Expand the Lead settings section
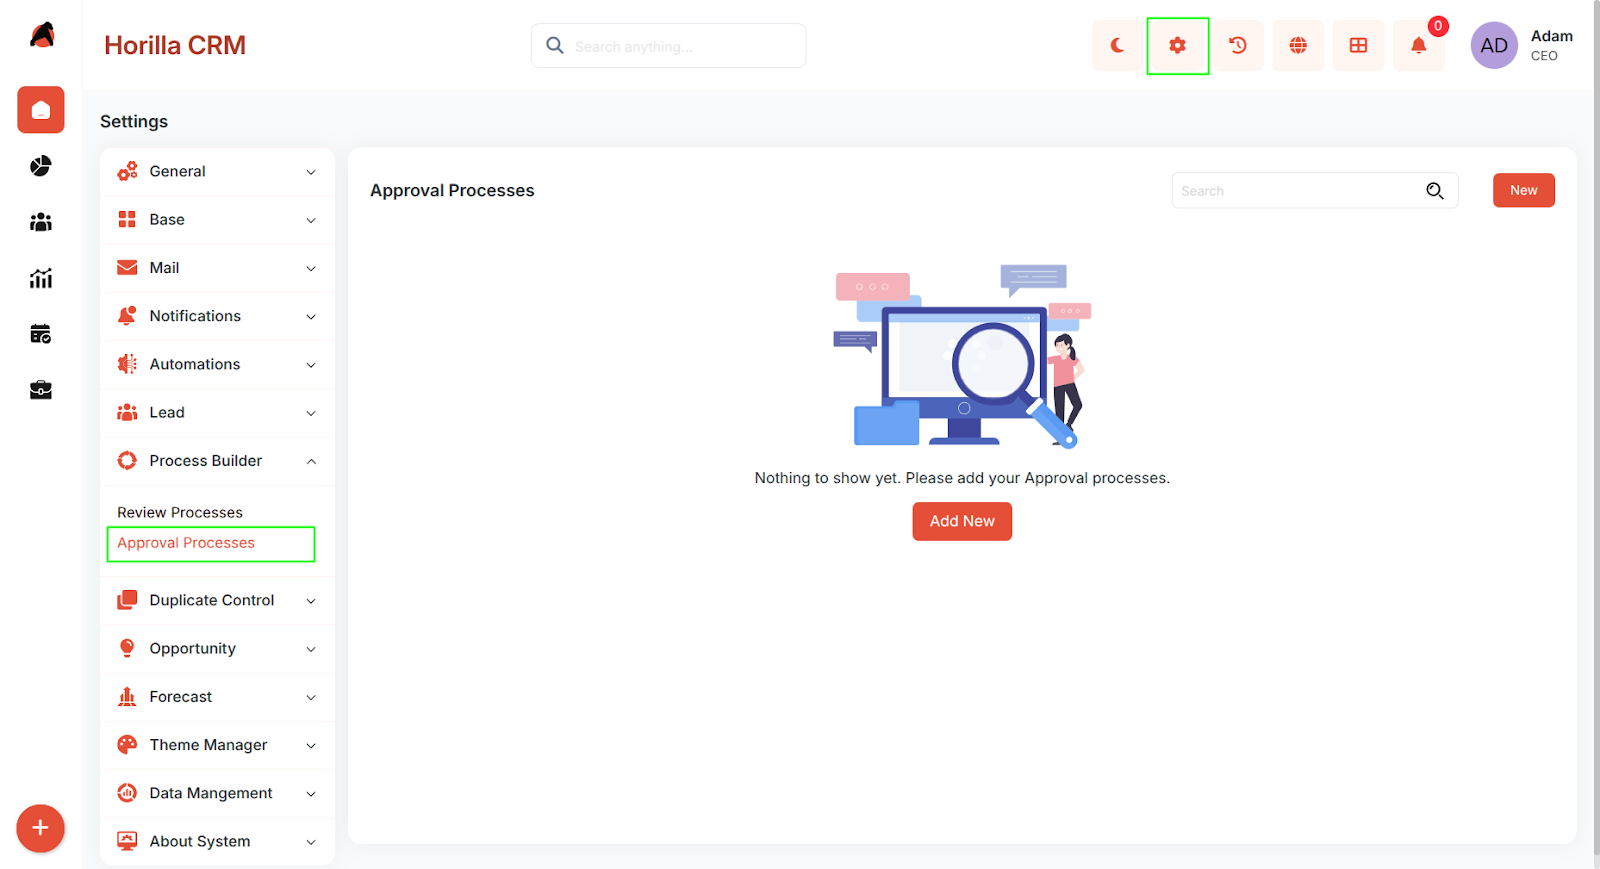The width and height of the screenshot is (1600, 869). [218, 413]
